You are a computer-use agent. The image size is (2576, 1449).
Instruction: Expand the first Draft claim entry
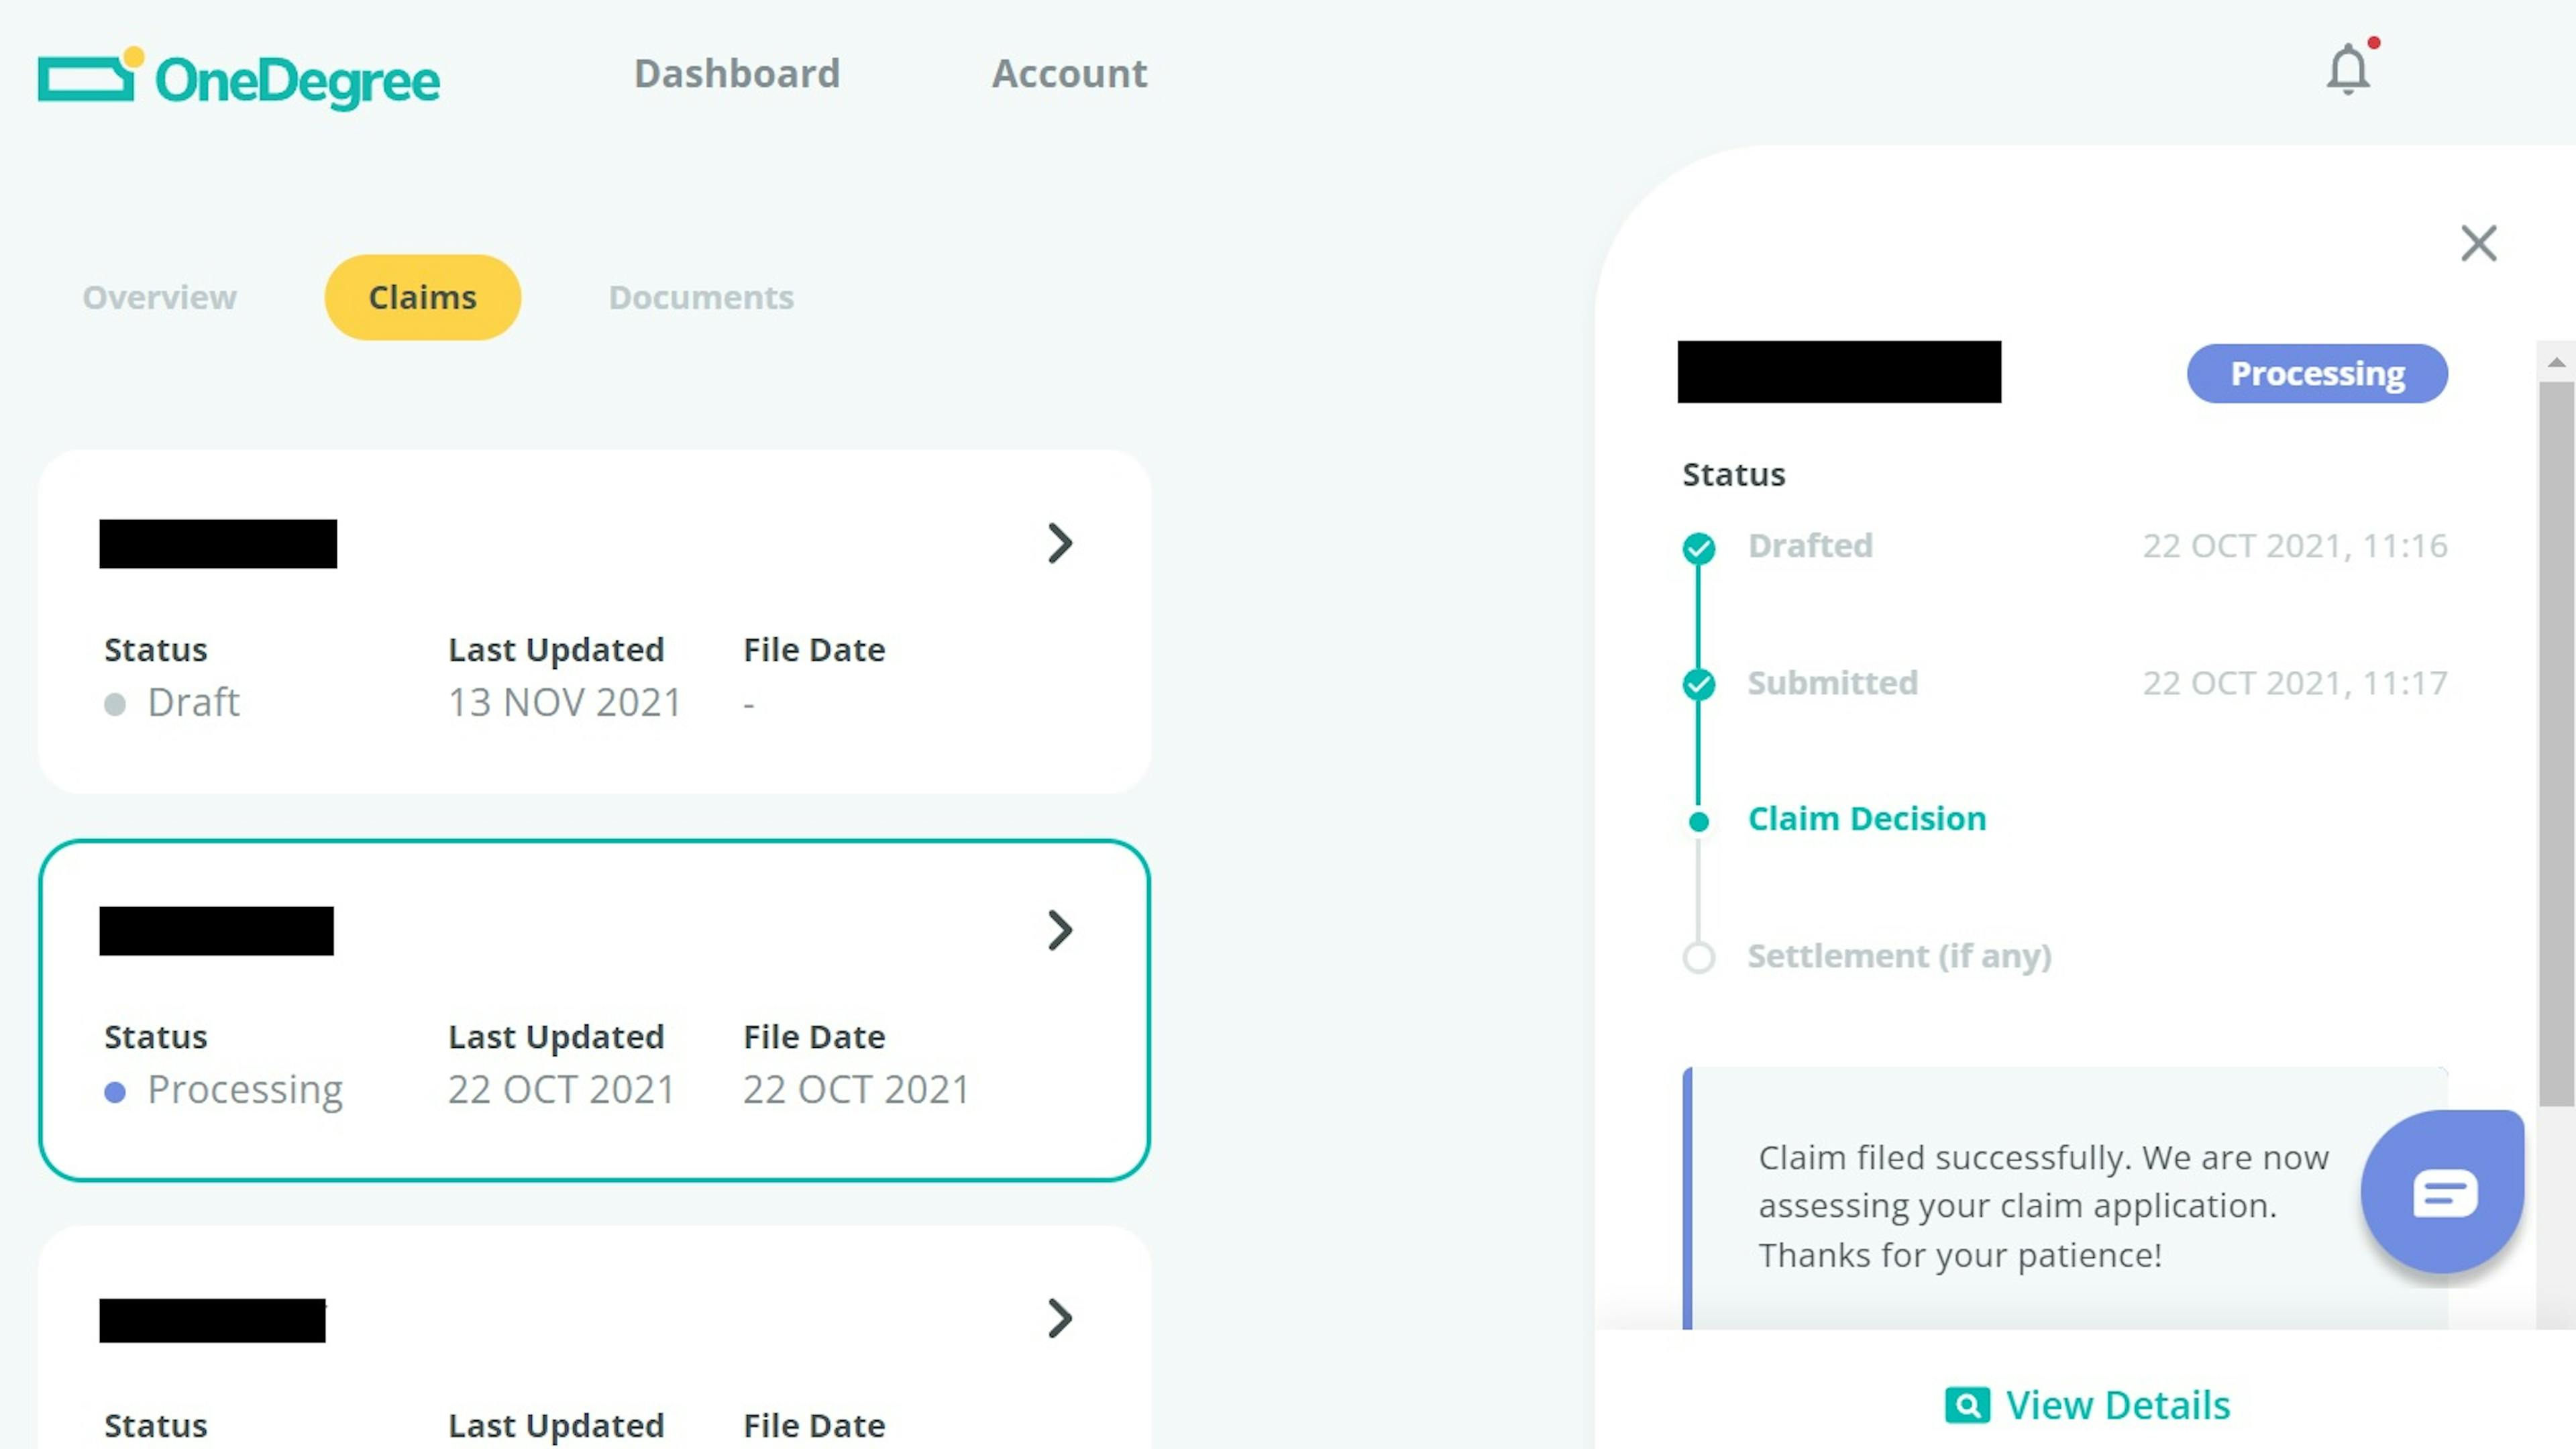(x=1058, y=543)
